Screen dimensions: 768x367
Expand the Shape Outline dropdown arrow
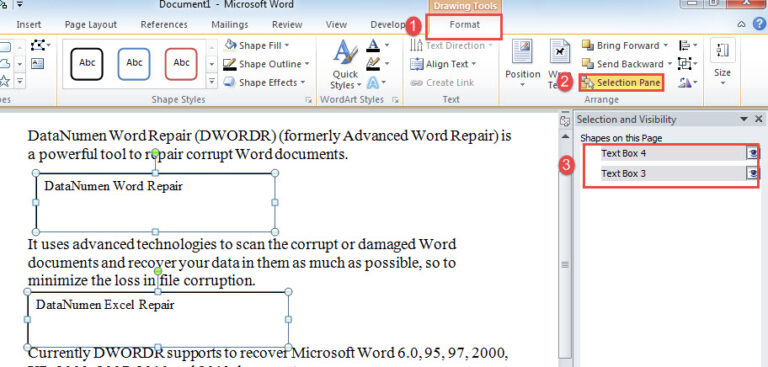pyautogui.click(x=307, y=64)
